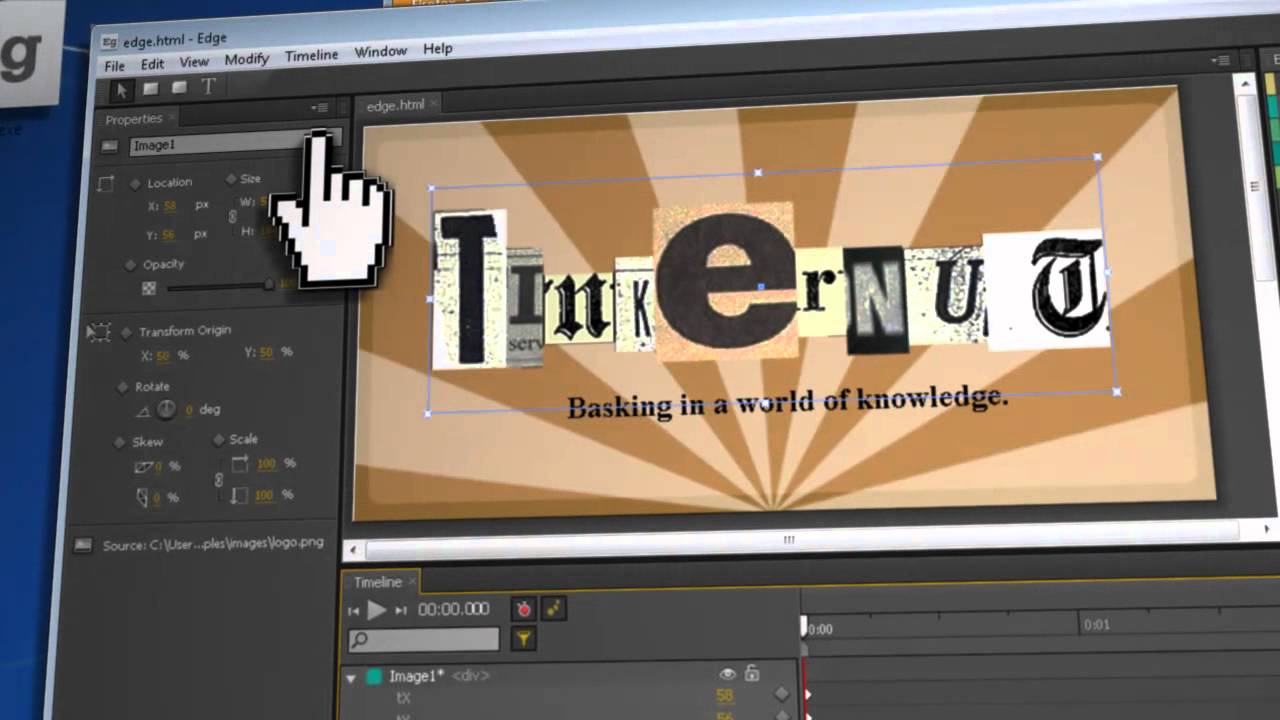Select the edge.html document tab
Screen dimensions: 1280x720
click(x=395, y=105)
